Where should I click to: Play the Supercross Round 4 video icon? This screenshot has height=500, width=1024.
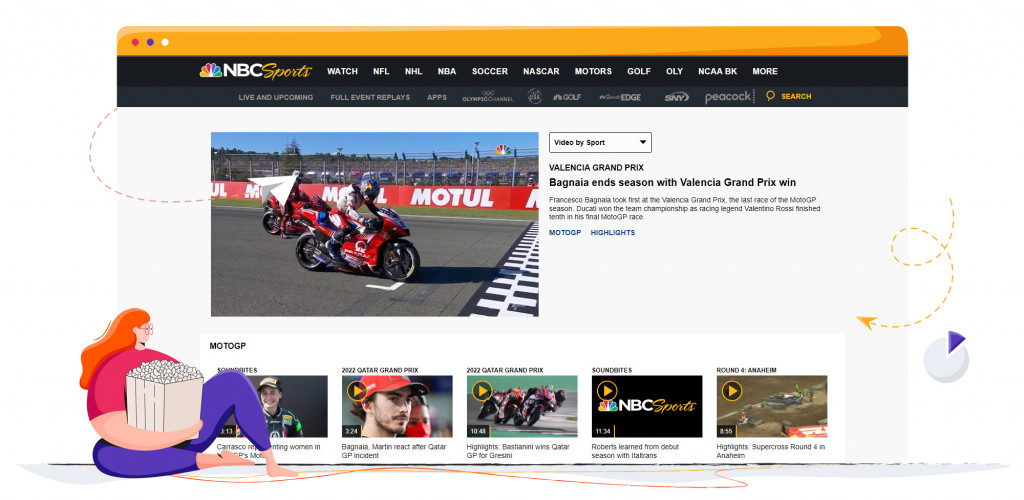pyautogui.click(x=731, y=391)
